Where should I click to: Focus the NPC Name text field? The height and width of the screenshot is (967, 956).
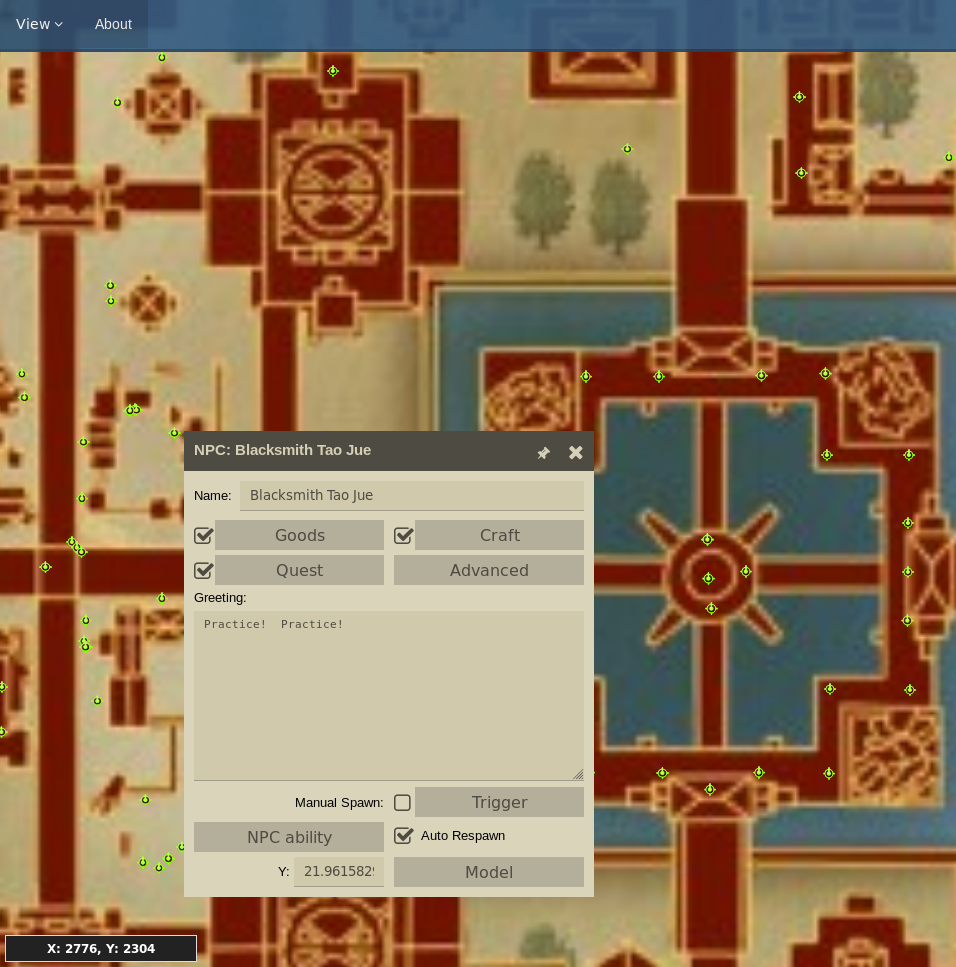tap(411, 495)
